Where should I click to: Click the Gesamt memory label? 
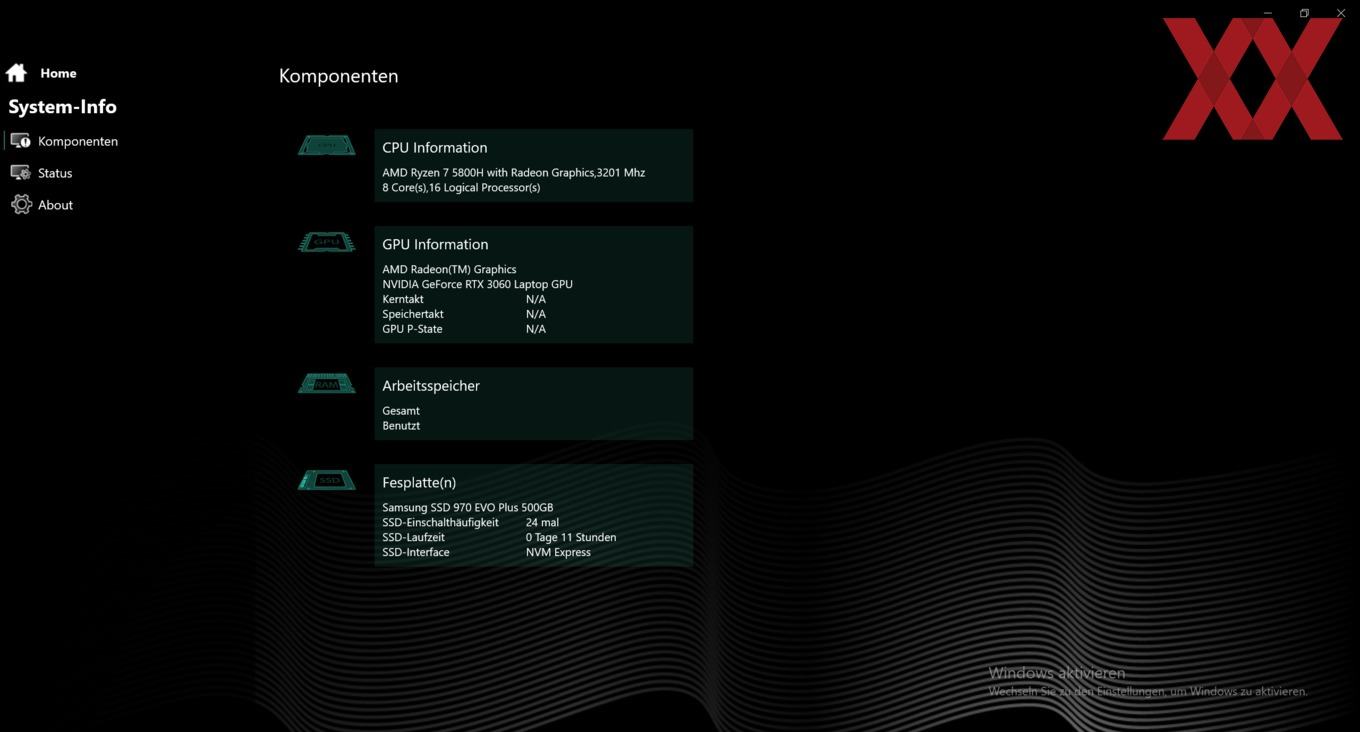tap(401, 411)
